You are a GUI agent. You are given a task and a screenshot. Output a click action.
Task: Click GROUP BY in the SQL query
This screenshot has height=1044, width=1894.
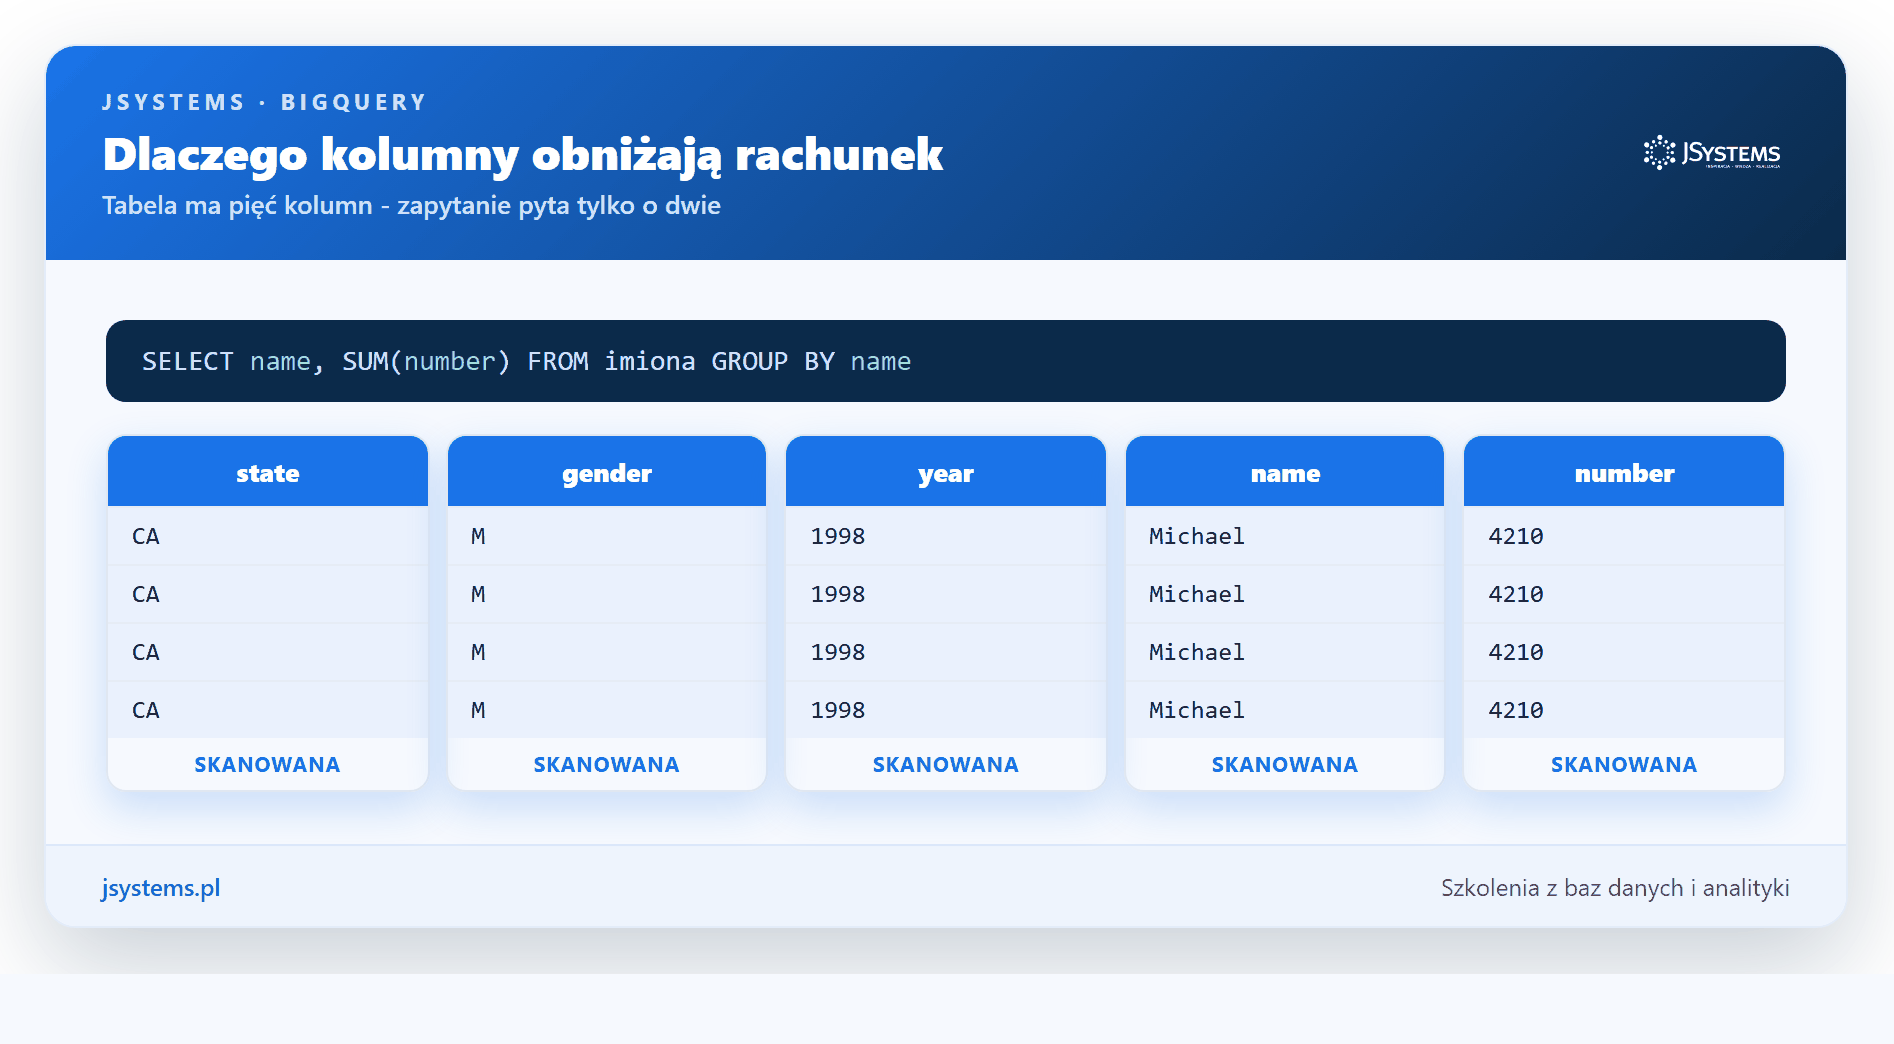coord(773,361)
